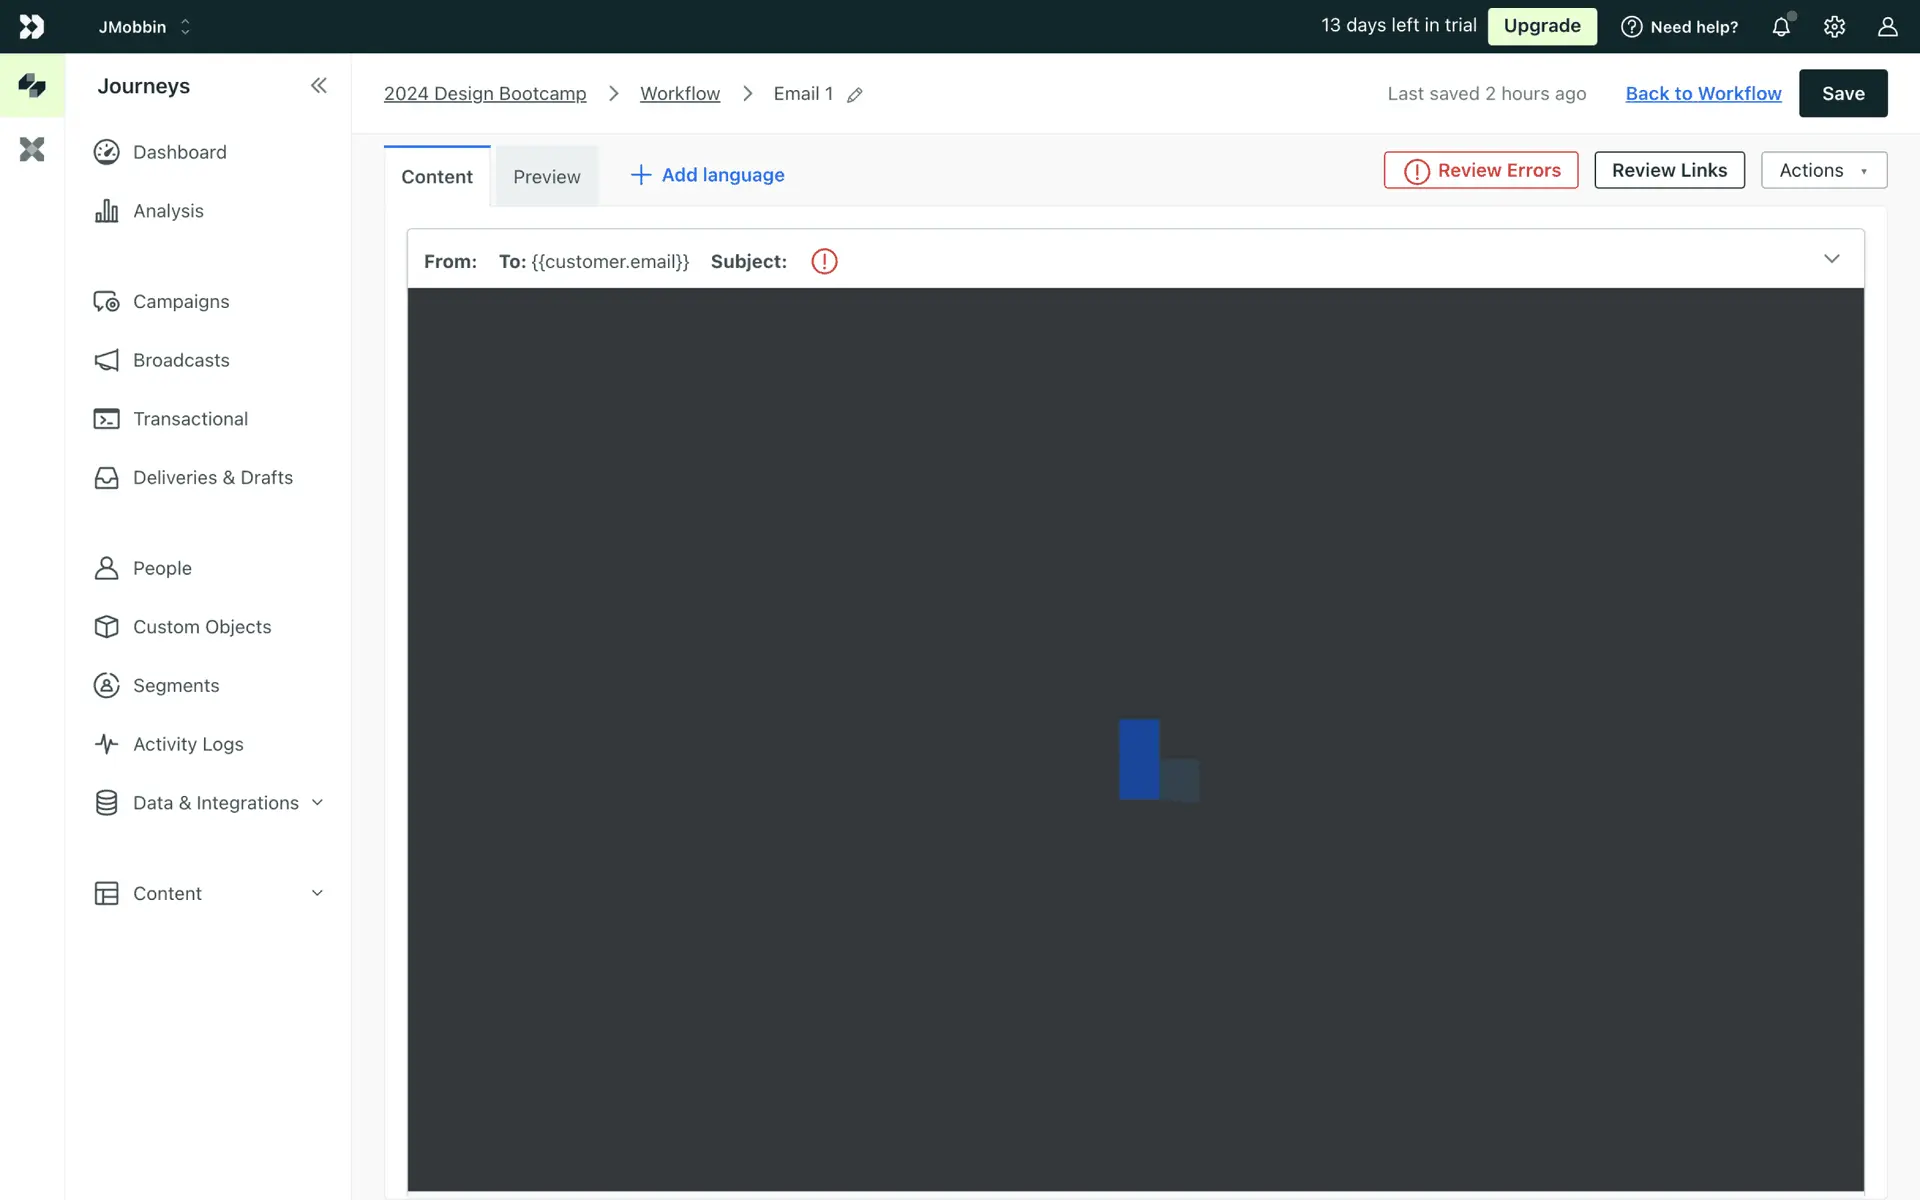1920x1200 pixels.
Task: Open Activity Logs page
Action: tap(187, 744)
